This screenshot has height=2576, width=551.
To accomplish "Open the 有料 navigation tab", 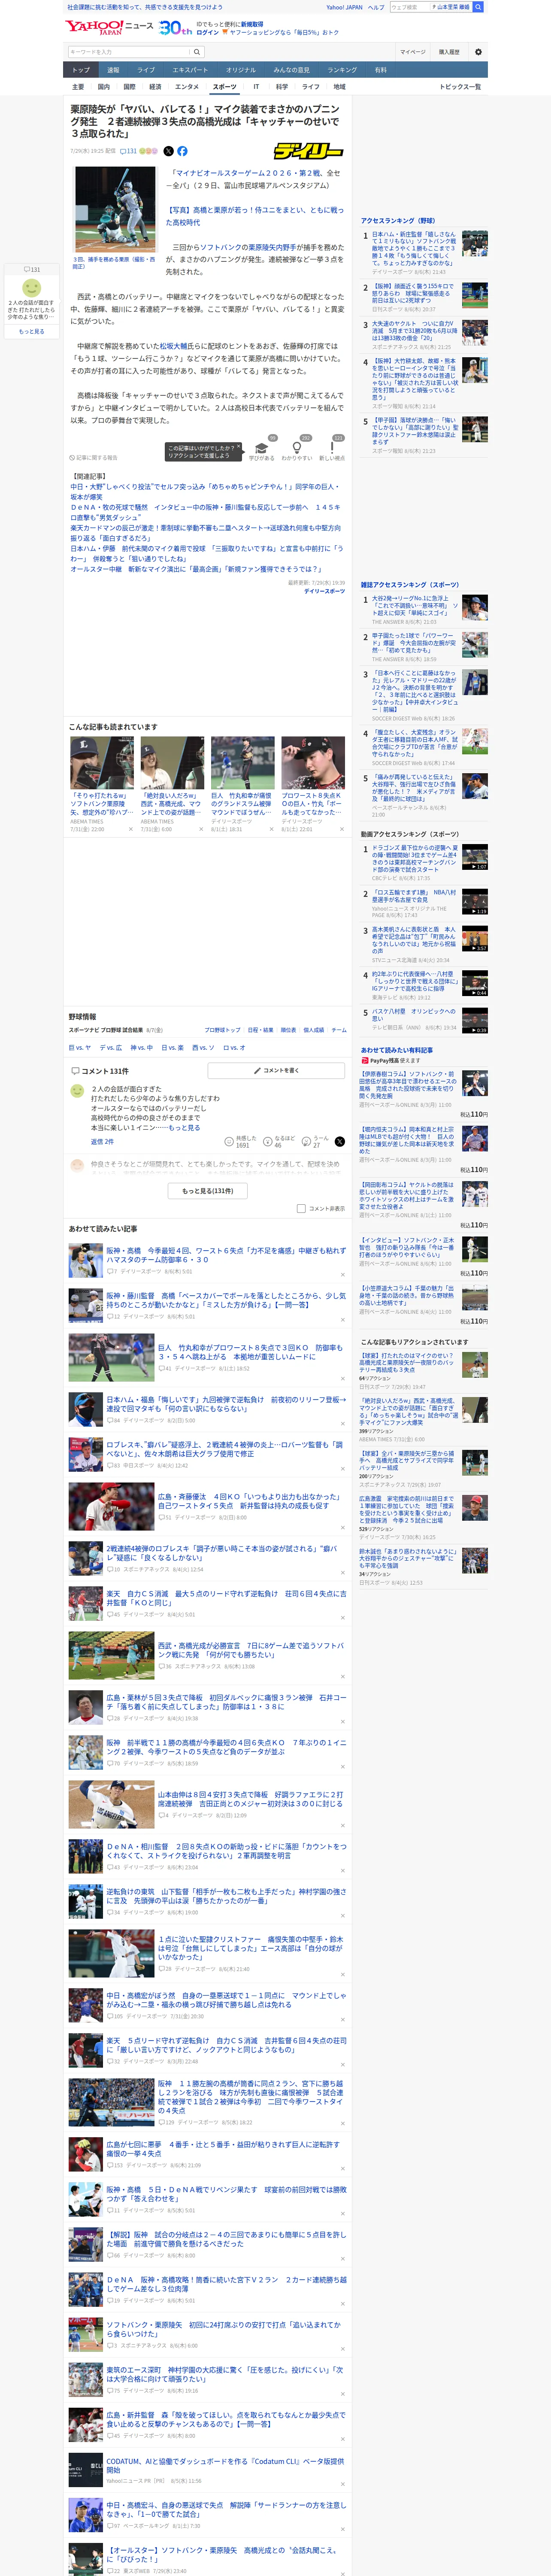I will (x=380, y=70).
